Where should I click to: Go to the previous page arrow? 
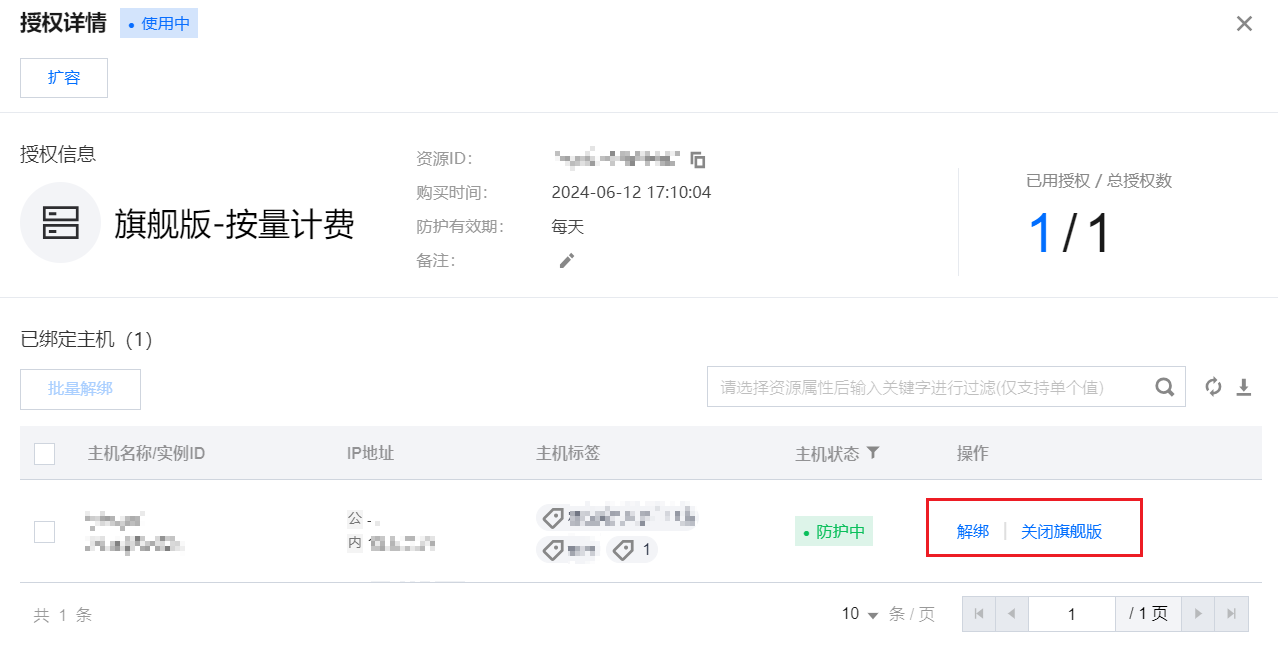tap(1012, 614)
